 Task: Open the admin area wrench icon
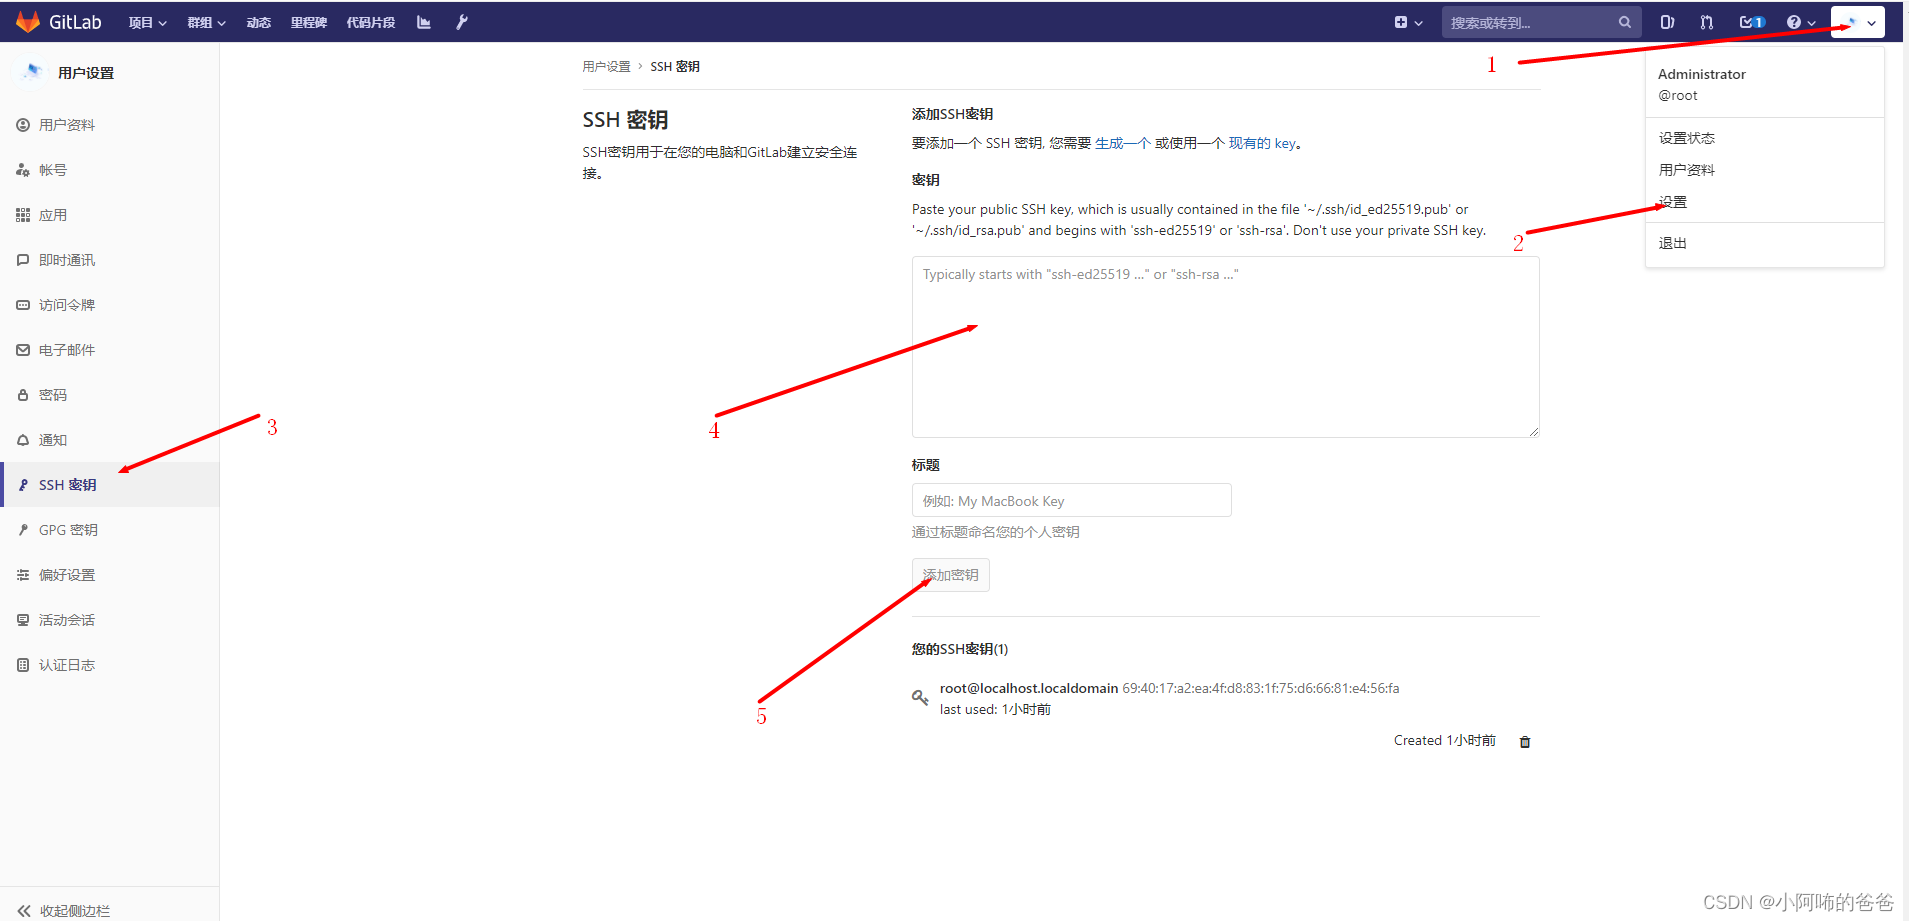click(462, 22)
